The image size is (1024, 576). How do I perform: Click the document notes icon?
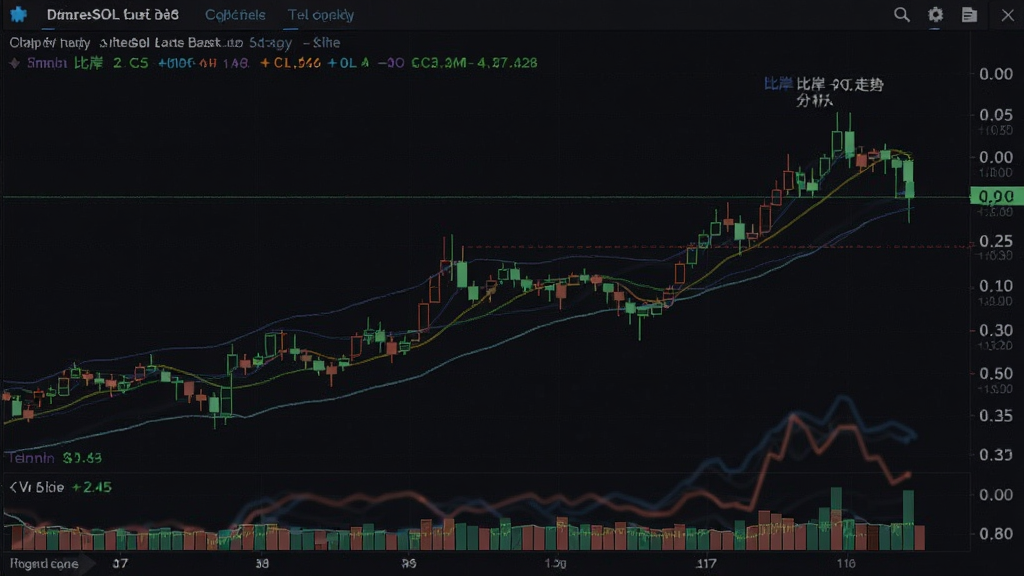click(x=969, y=14)
